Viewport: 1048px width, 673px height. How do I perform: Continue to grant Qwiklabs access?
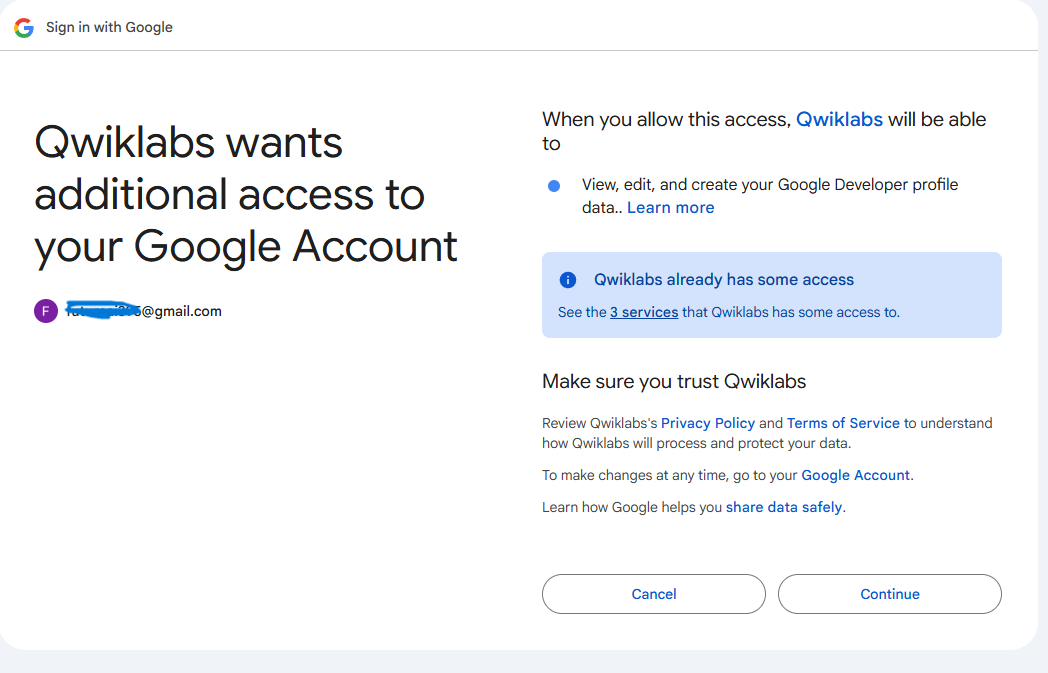tap(890, 594)
